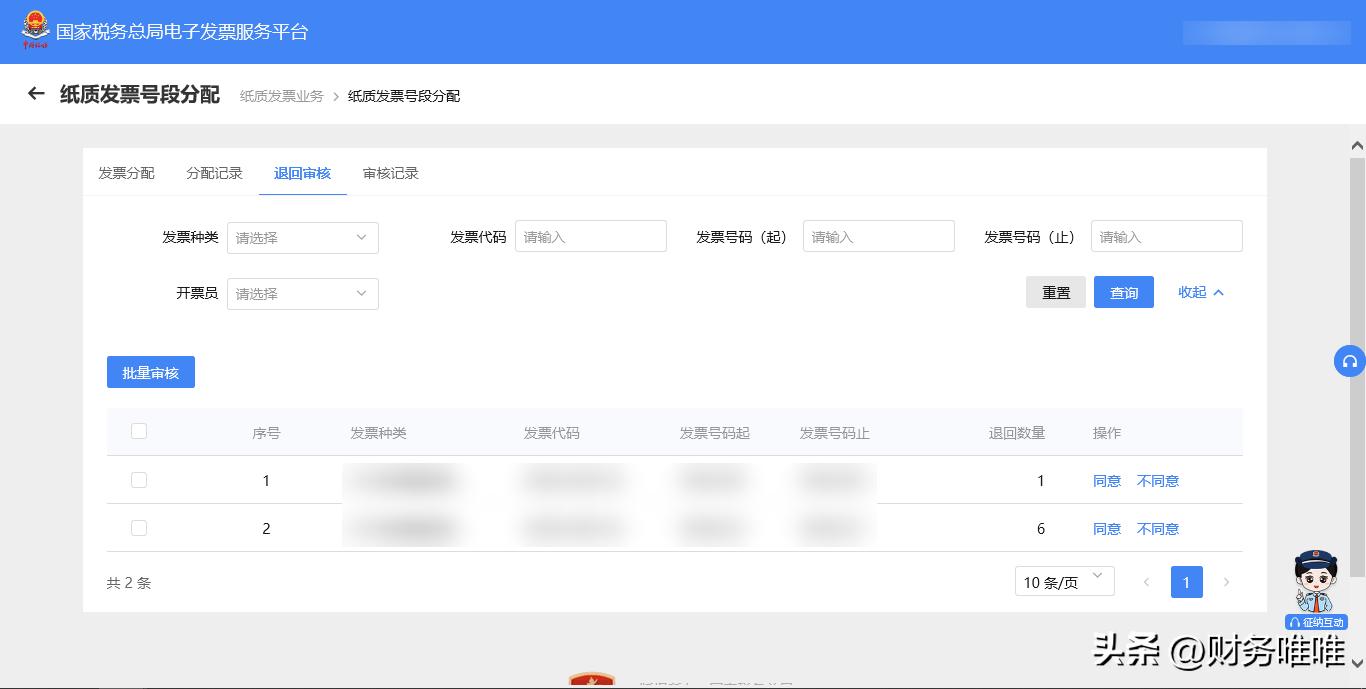Click the back arrow beside 纸质发票号段分配
The image size is (1366, 689).
click(36, 93)
